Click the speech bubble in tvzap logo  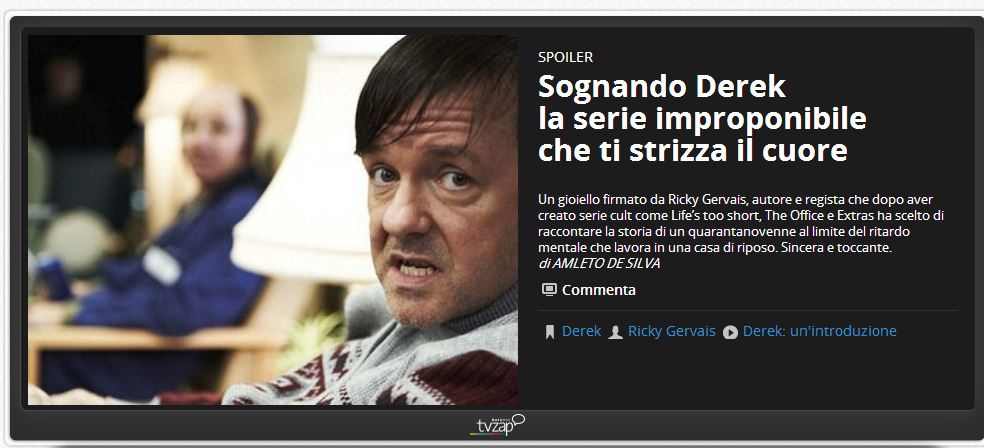coord(518,419)
